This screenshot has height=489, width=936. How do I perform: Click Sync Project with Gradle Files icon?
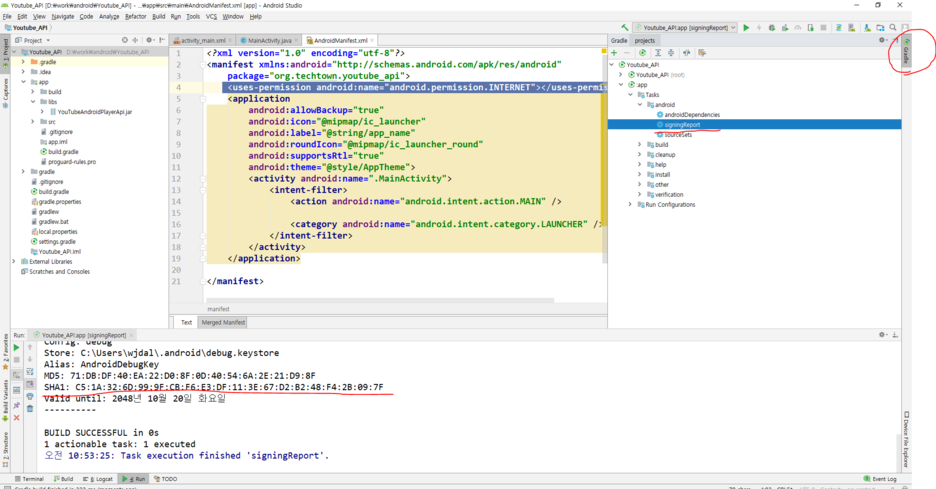pos(839,27)
